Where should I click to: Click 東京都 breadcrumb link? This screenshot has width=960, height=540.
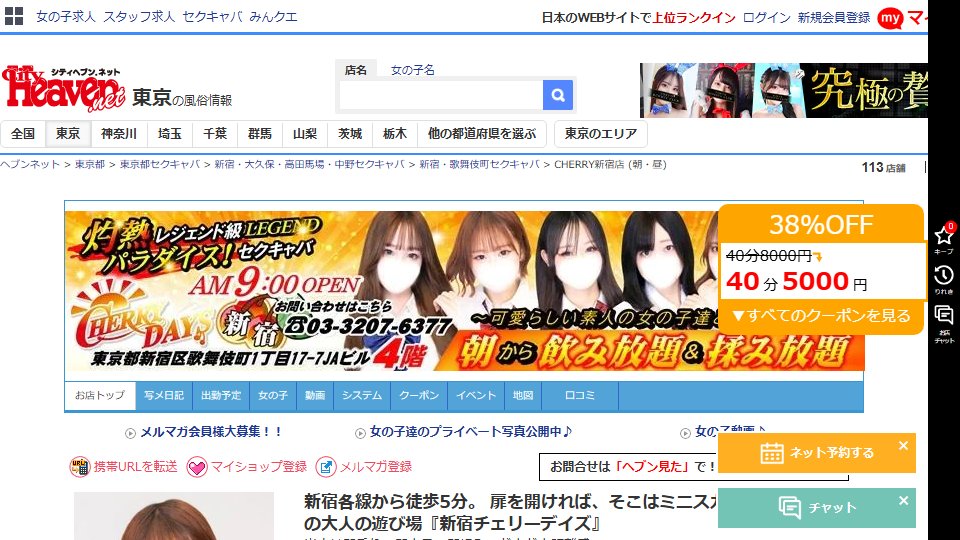[90, 164]
